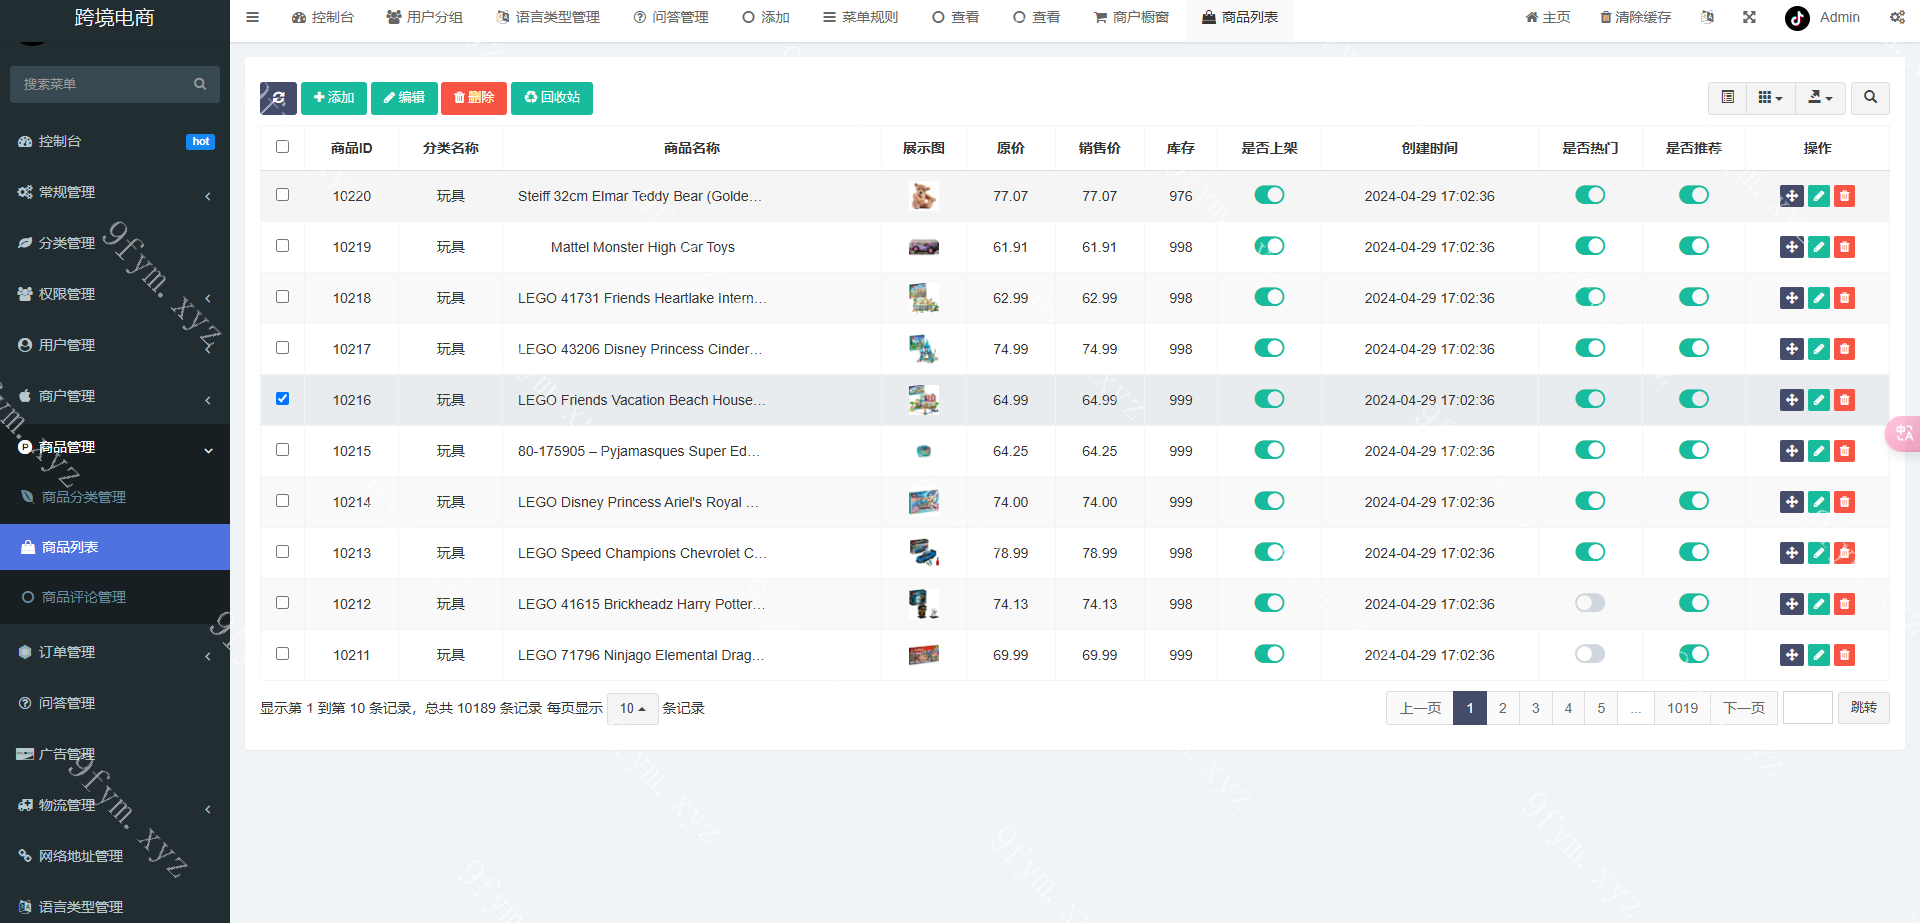Click drag-move icon for product 10211
Viewport: 1920px width, 923px height.
pos(1792,655)
